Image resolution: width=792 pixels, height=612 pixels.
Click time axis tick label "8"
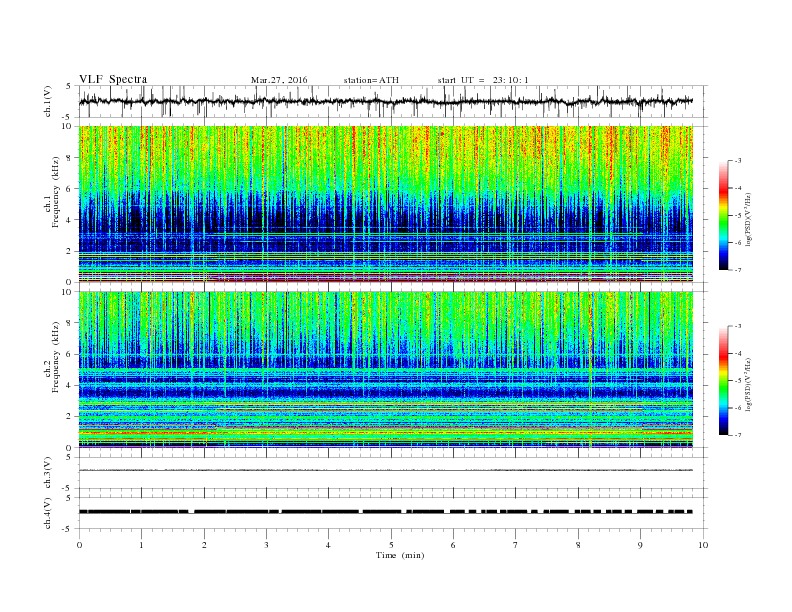click(578, 545)
